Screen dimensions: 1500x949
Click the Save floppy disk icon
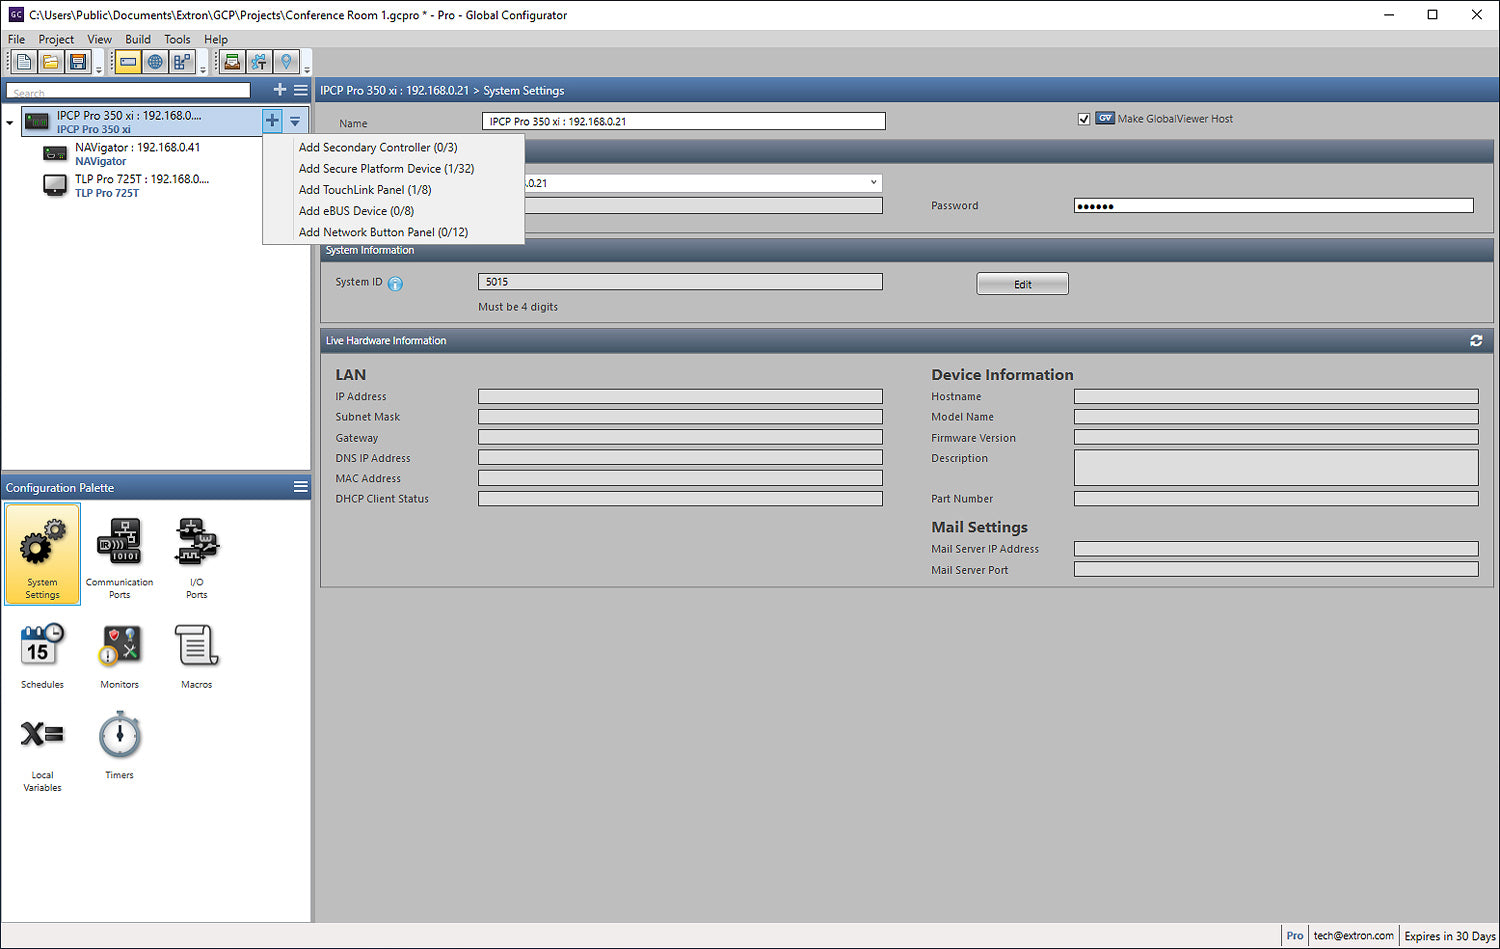coord(78,62)
